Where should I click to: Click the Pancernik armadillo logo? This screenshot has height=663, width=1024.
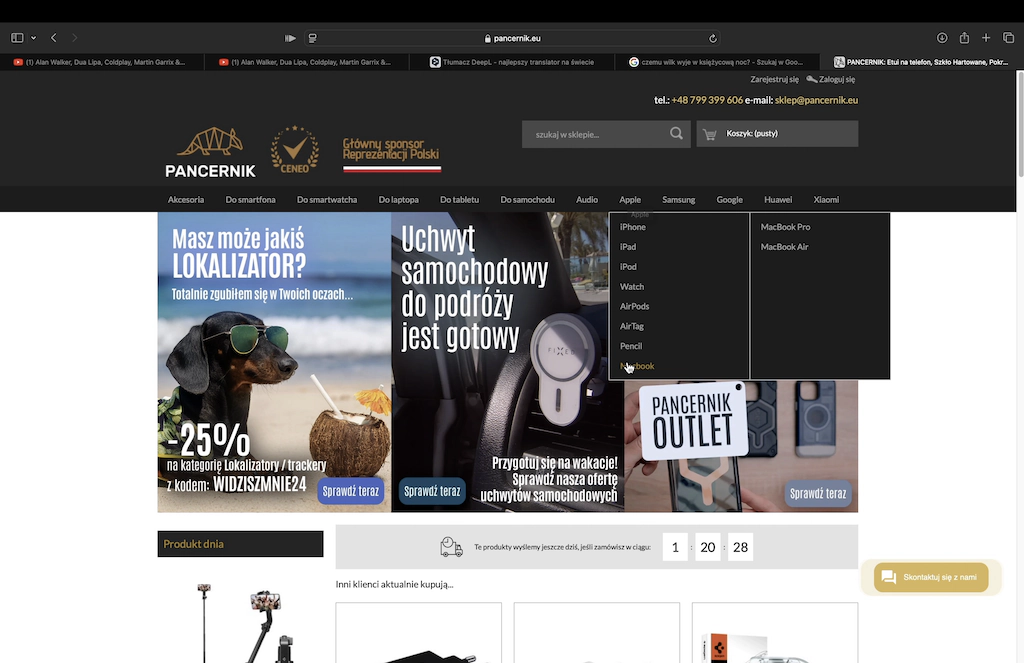(x=210, y=152)
